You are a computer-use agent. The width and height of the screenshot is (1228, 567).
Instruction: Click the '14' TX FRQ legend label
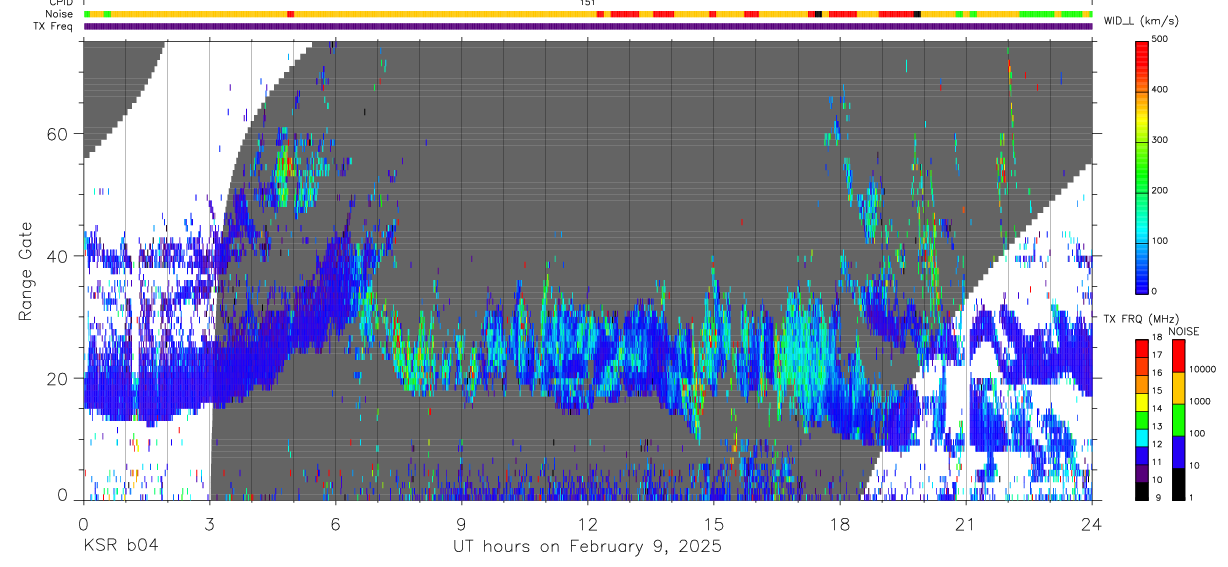click(1157, 408)
